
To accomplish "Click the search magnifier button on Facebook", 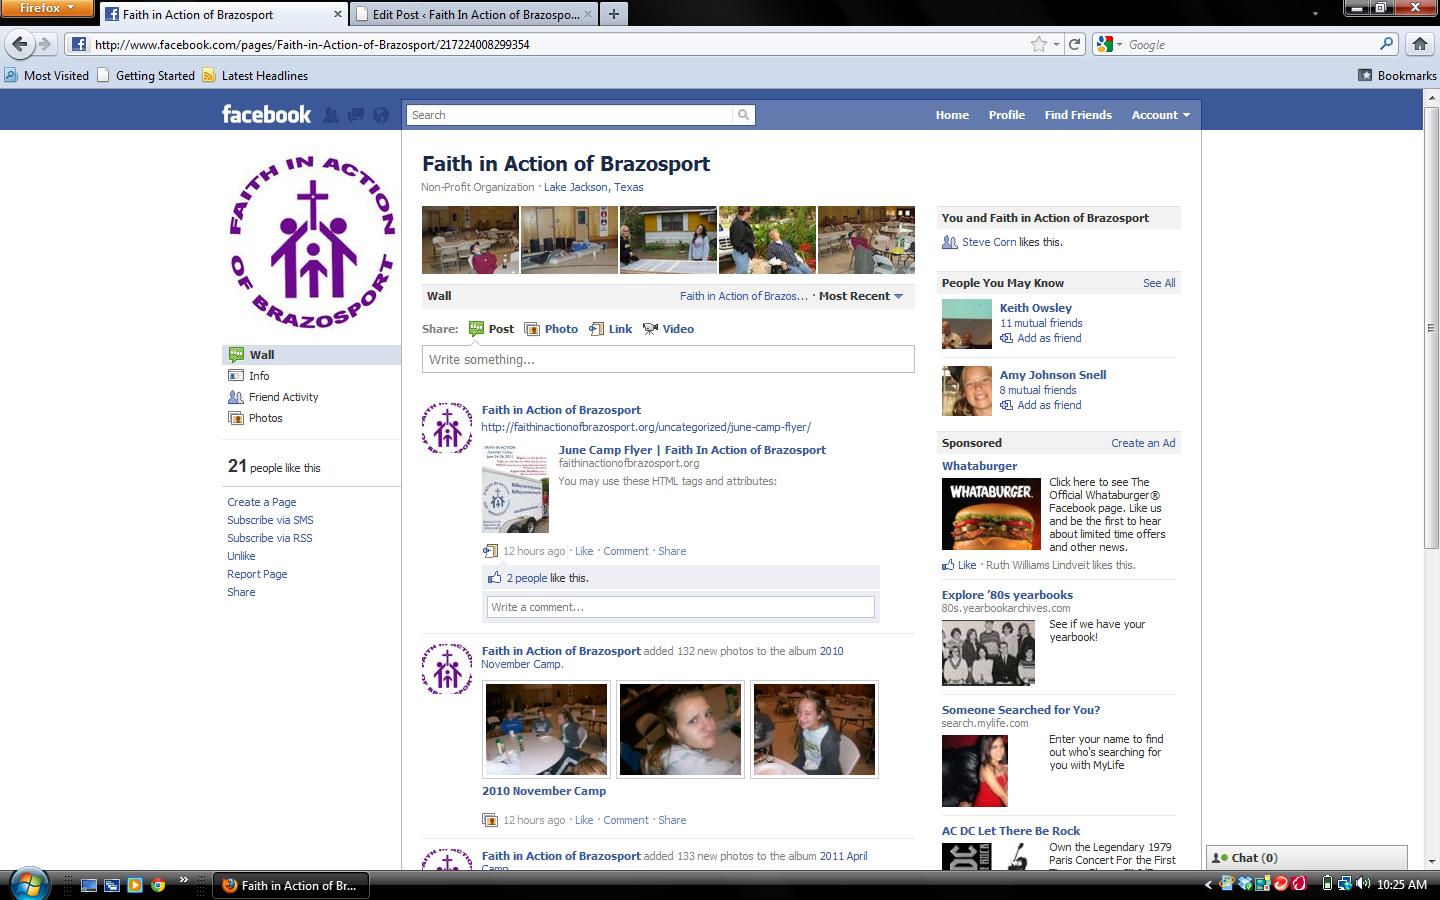I will [743, 115].
